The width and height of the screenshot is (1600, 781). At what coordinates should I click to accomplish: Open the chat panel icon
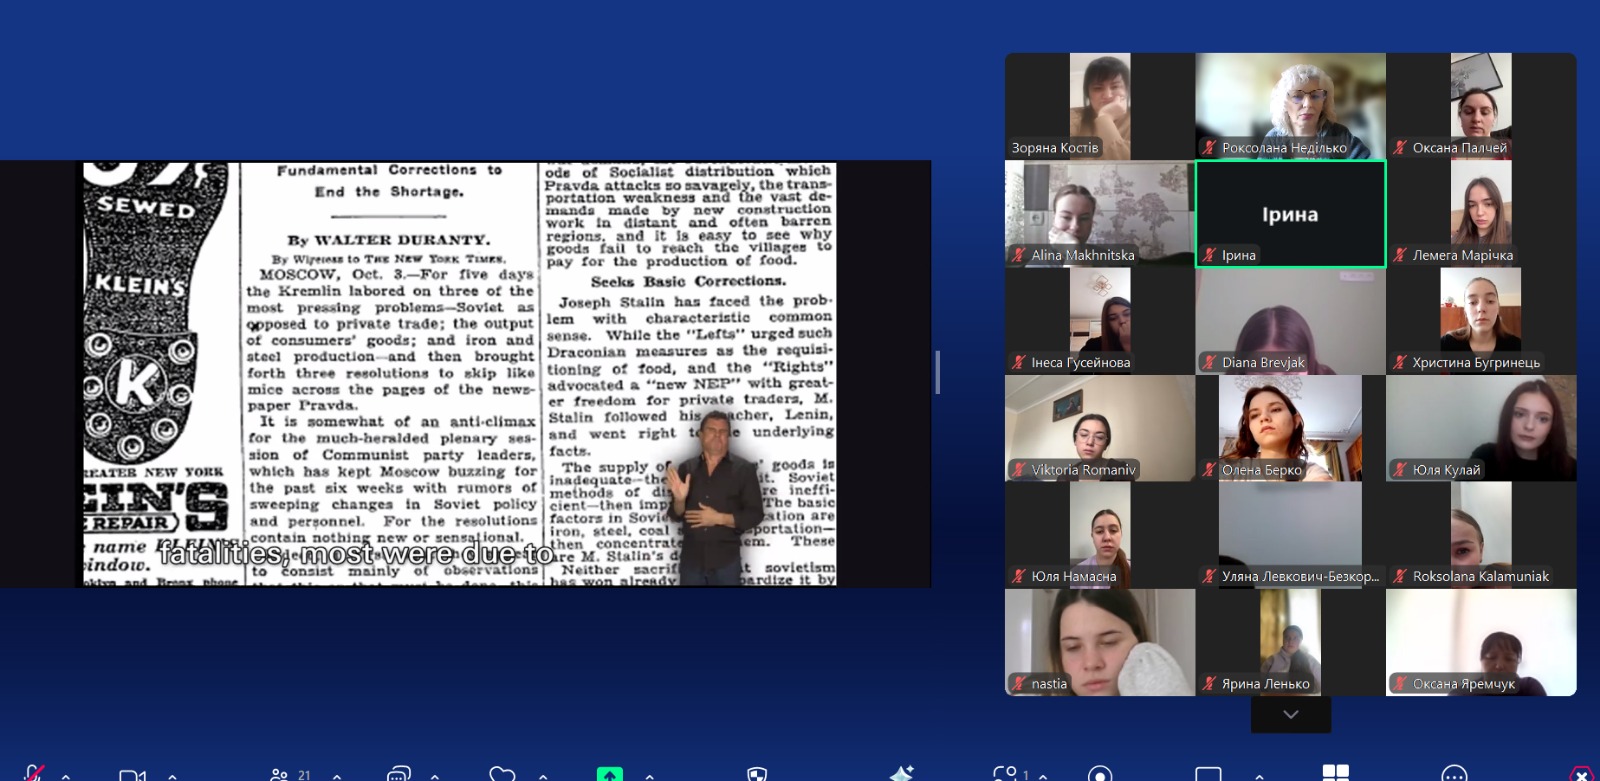399,775
